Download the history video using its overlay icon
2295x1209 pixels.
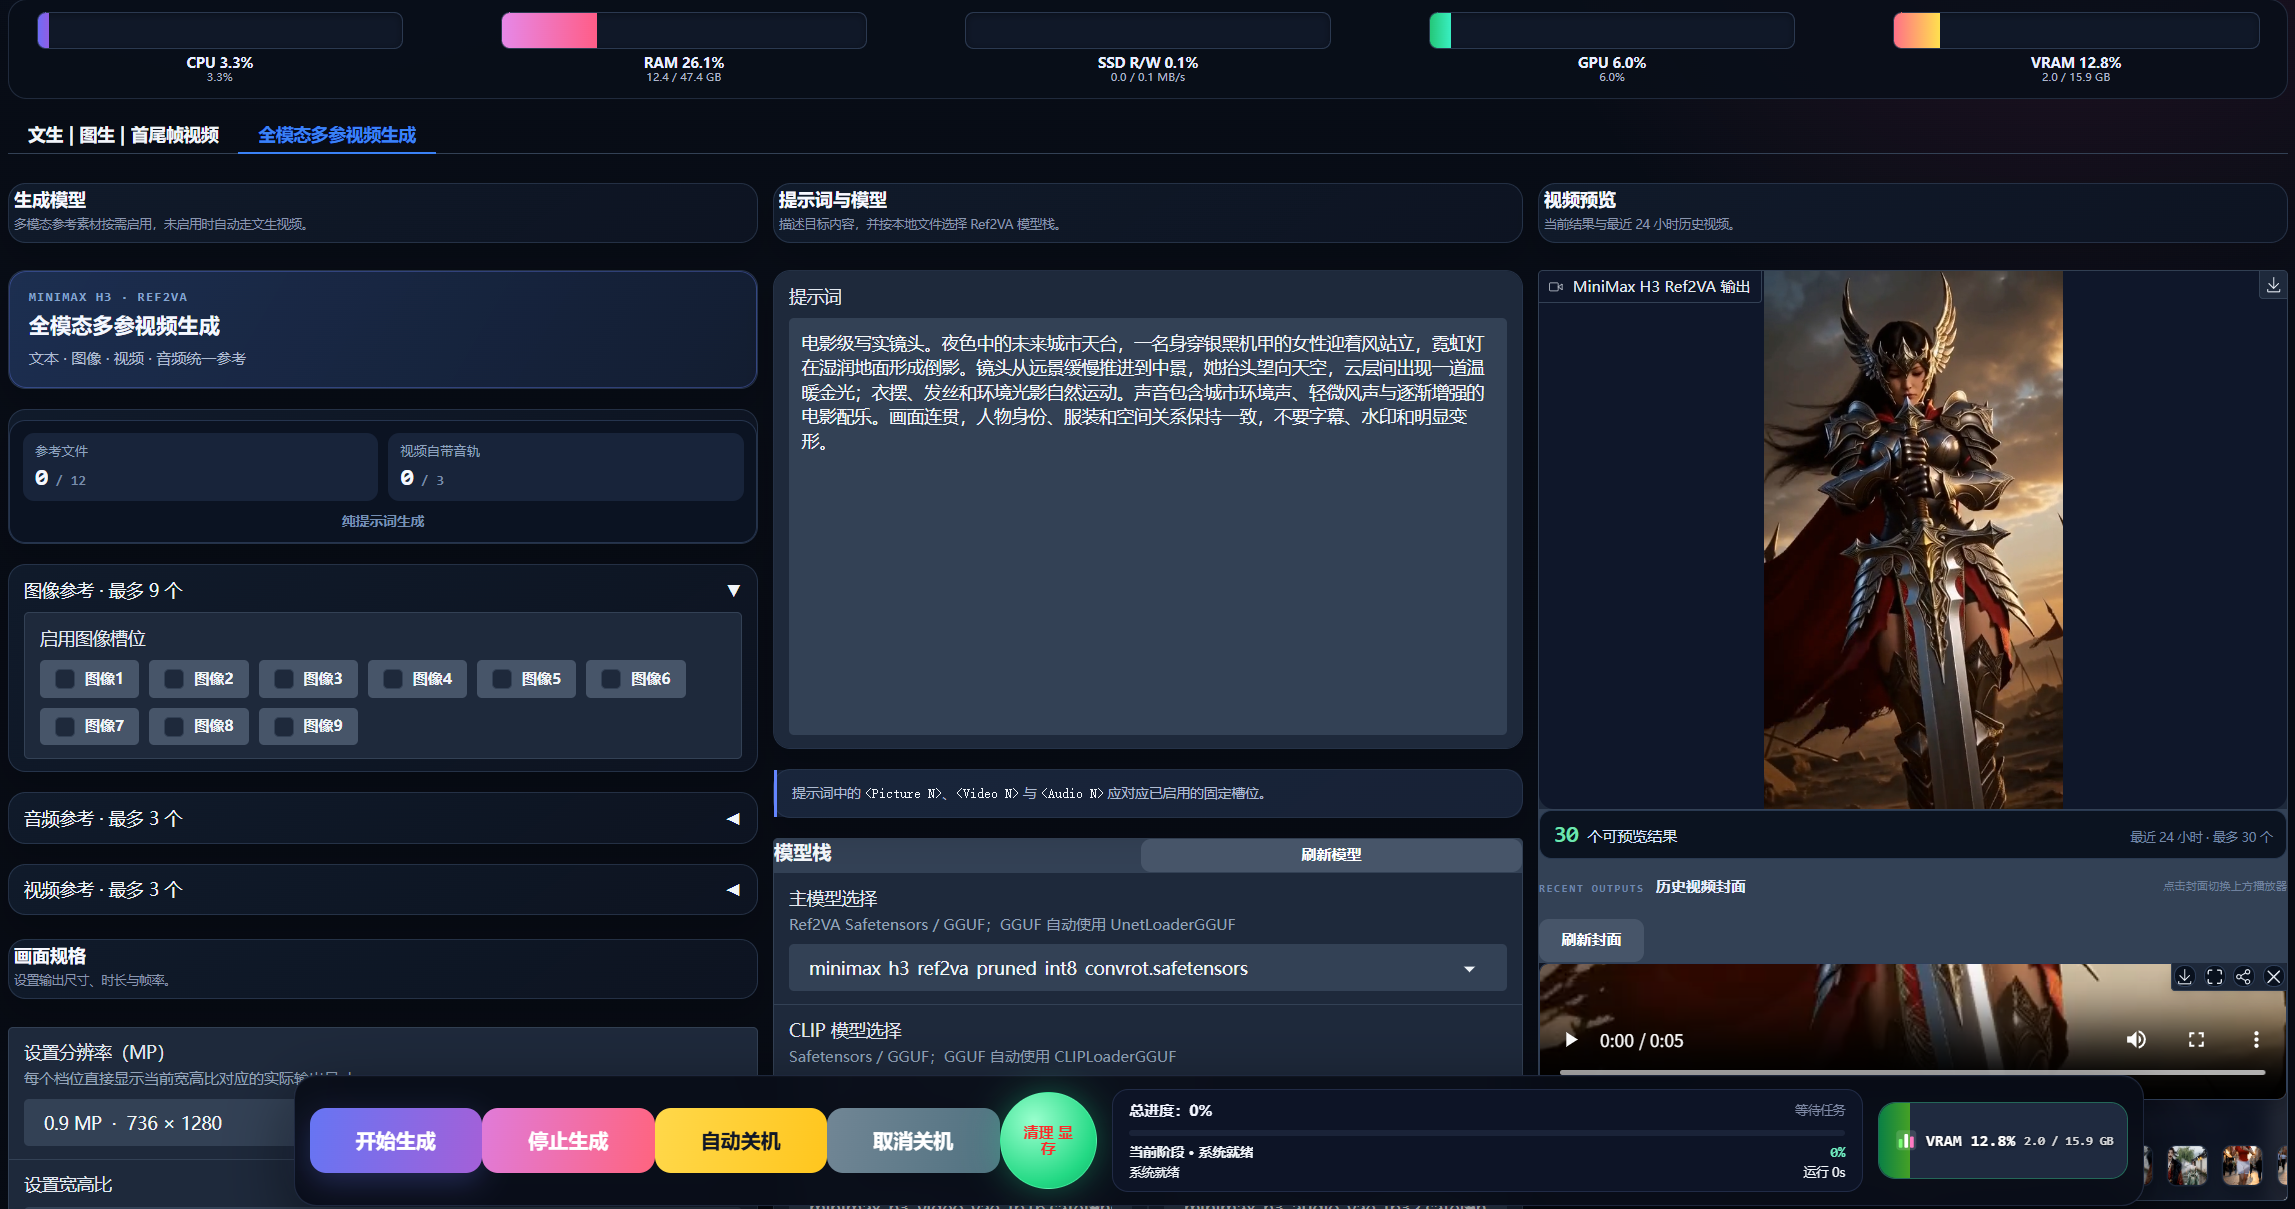click(2185, 977)
